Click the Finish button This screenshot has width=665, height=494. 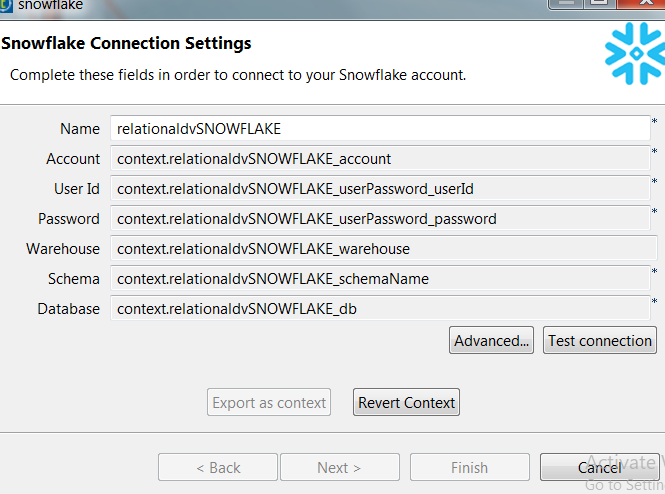[x=469, y=467]
